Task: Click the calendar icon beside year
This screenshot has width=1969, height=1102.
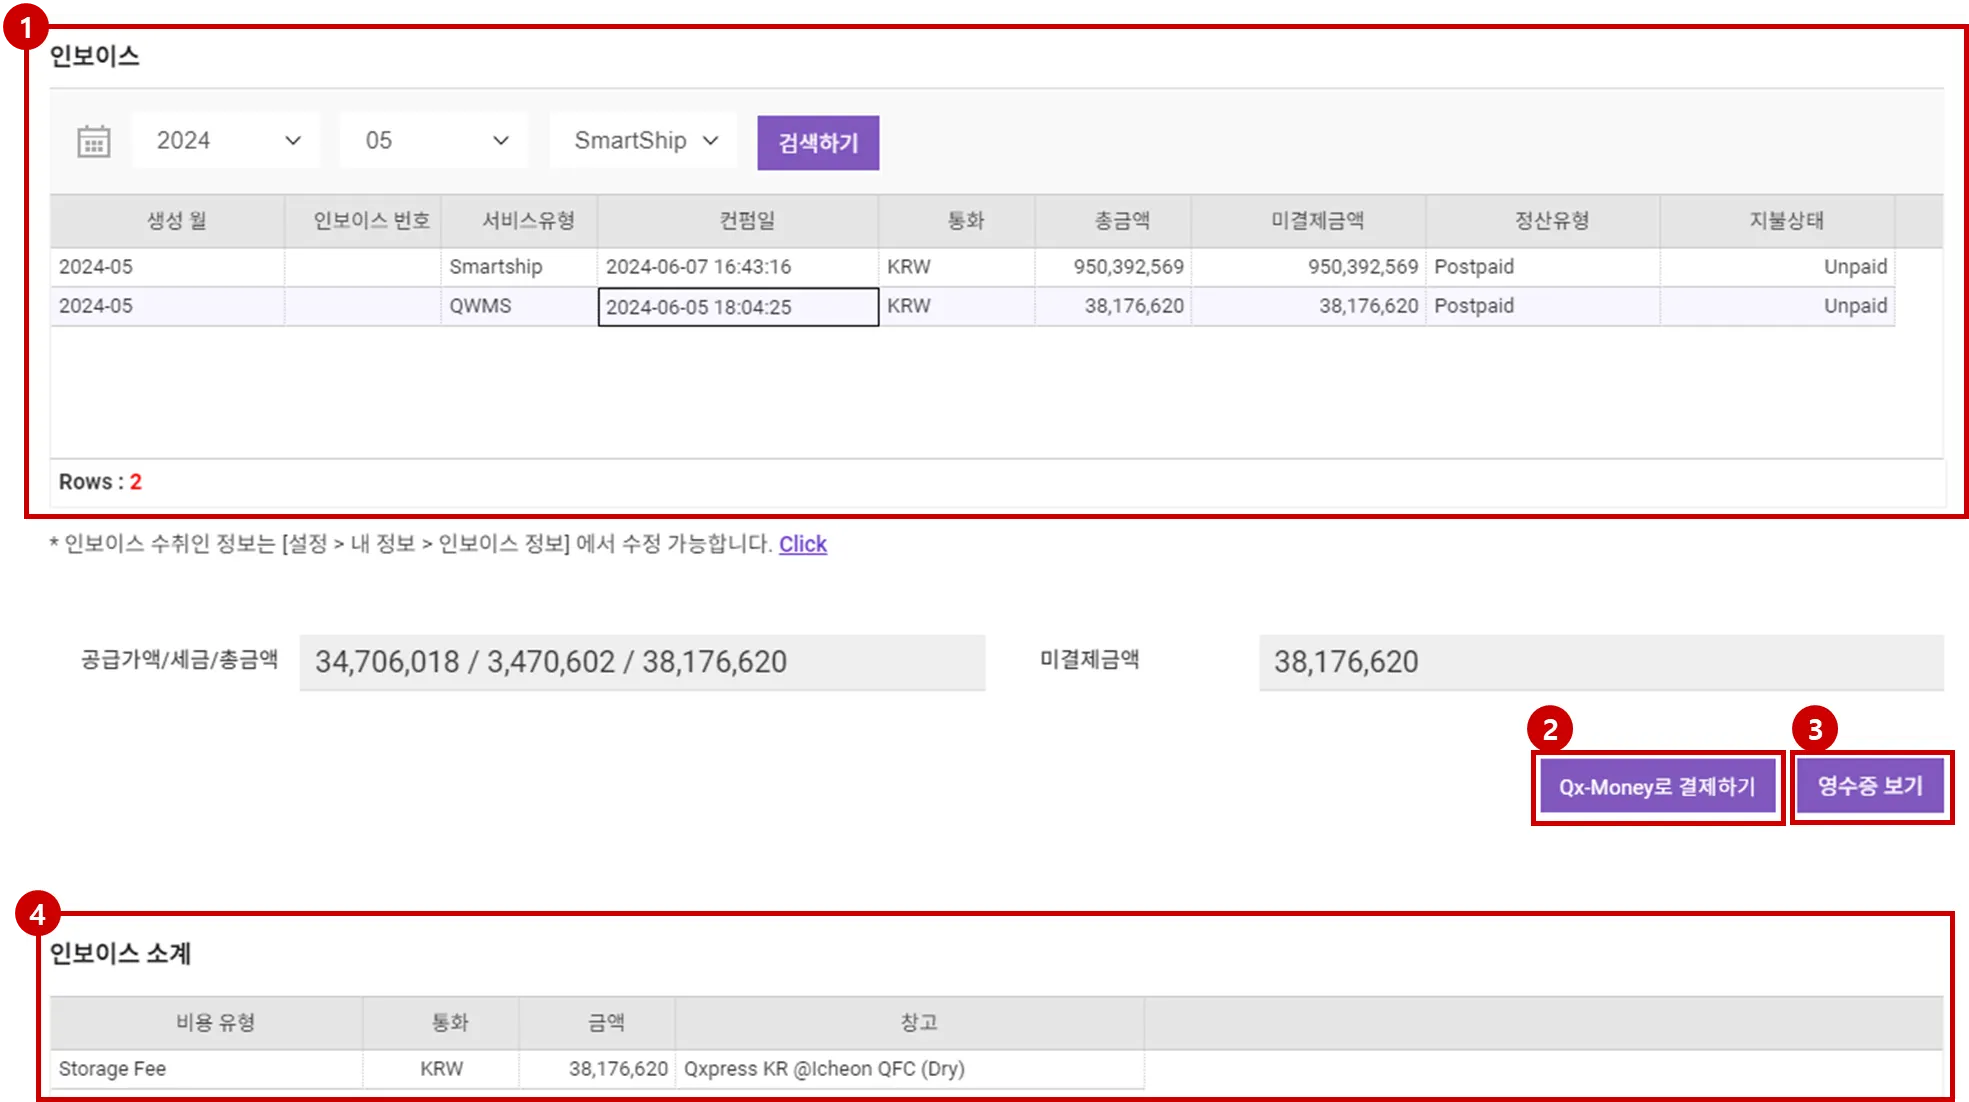Action: coord(93,142)
